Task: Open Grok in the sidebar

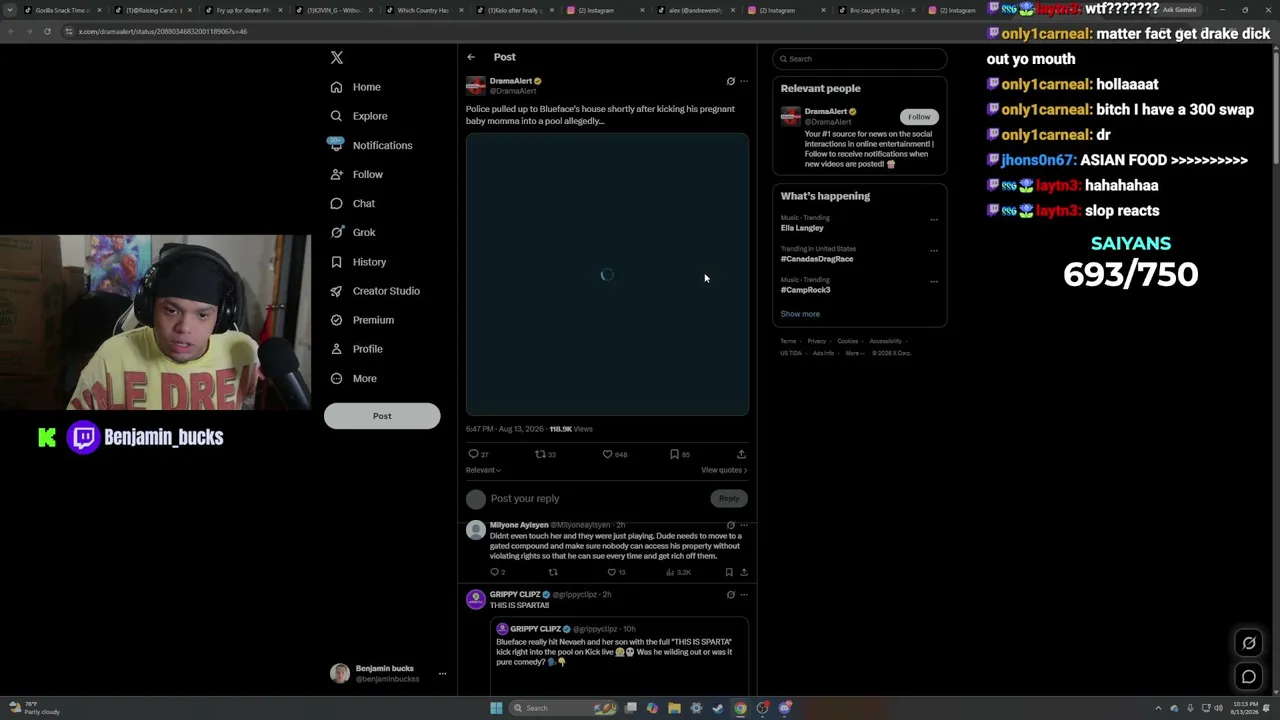Action: pos(353,232)
